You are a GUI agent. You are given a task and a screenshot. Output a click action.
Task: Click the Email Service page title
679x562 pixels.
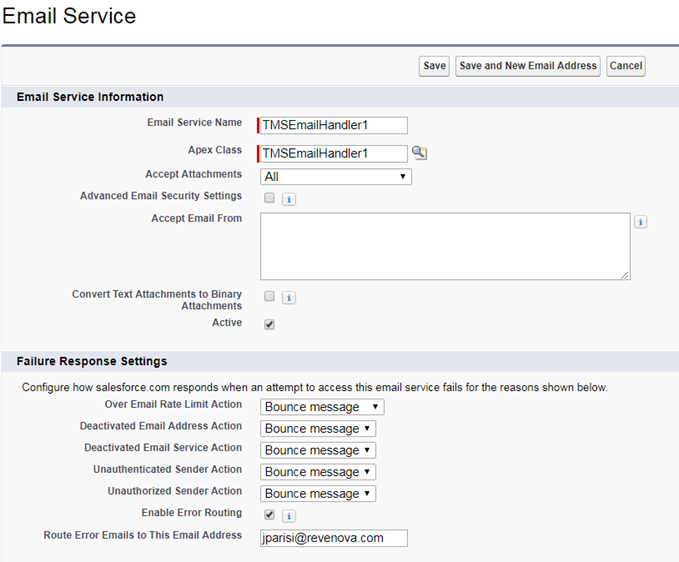pyautogui.click(x=69, y=16)
